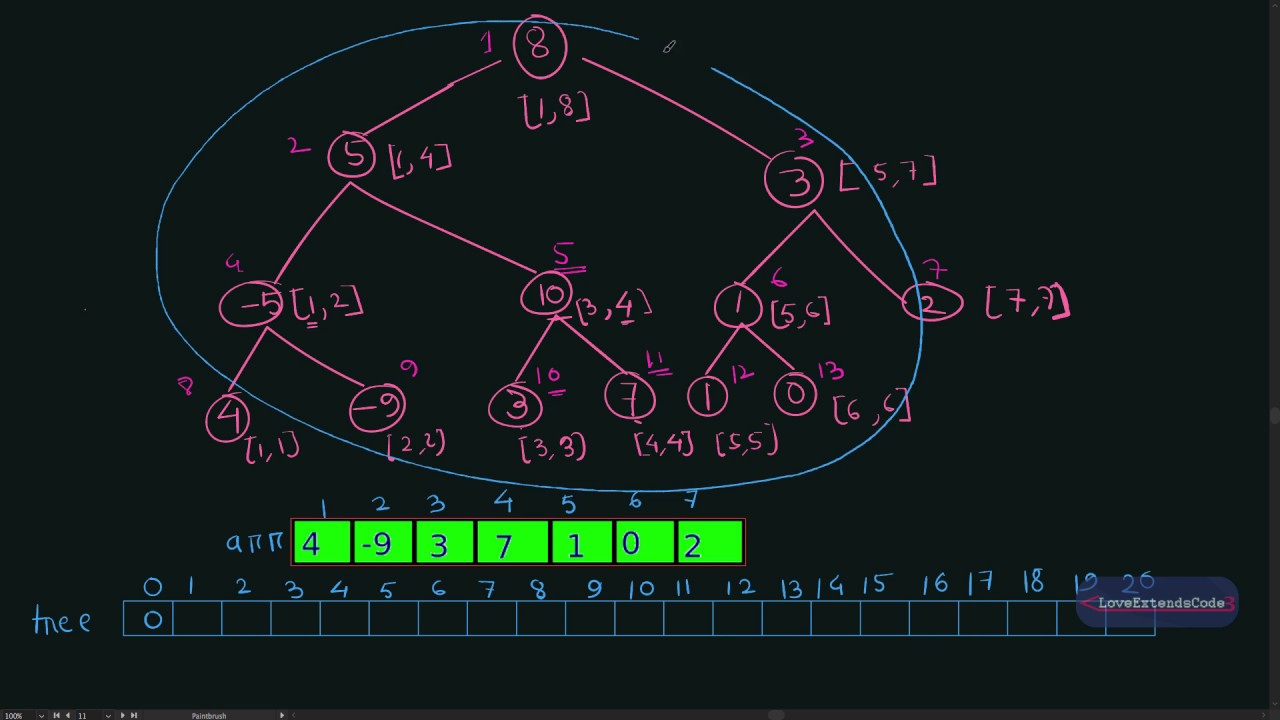
Task: Click the horizontal scrollbar thumb
Action: click(x=776, y=715)
